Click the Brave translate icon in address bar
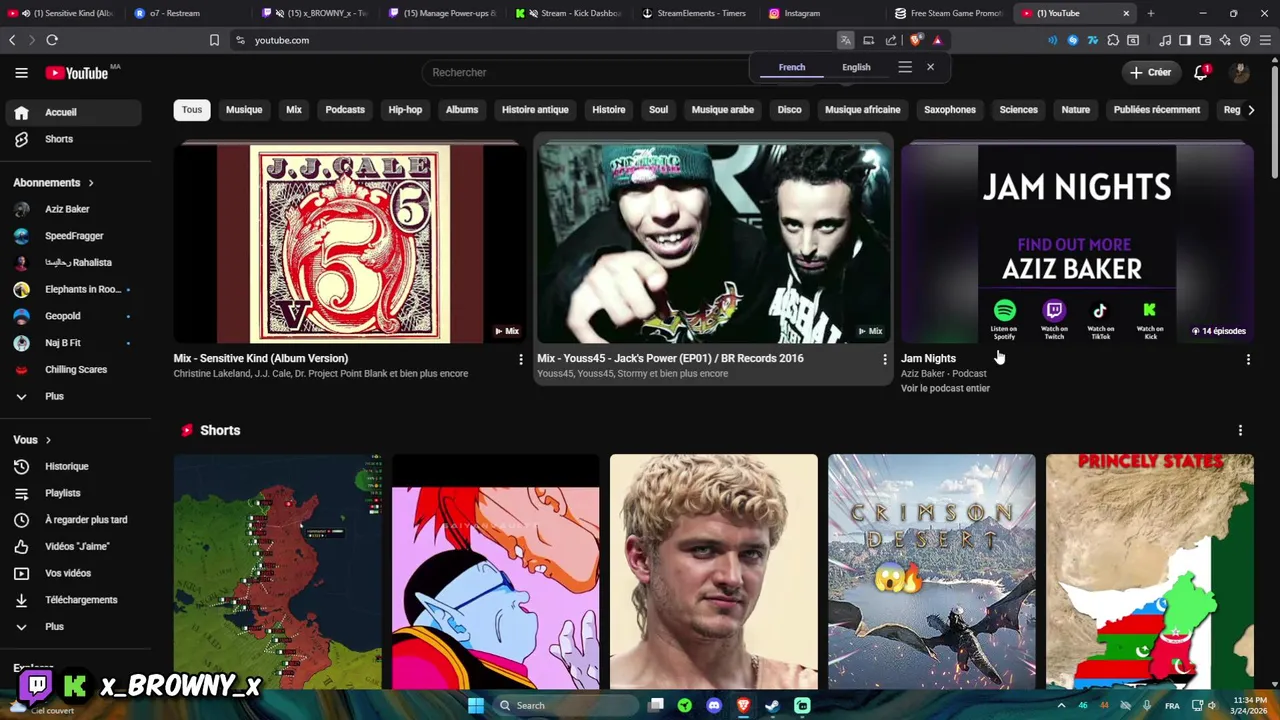Screen dimensions: 1280x720 tap(845, 40)
